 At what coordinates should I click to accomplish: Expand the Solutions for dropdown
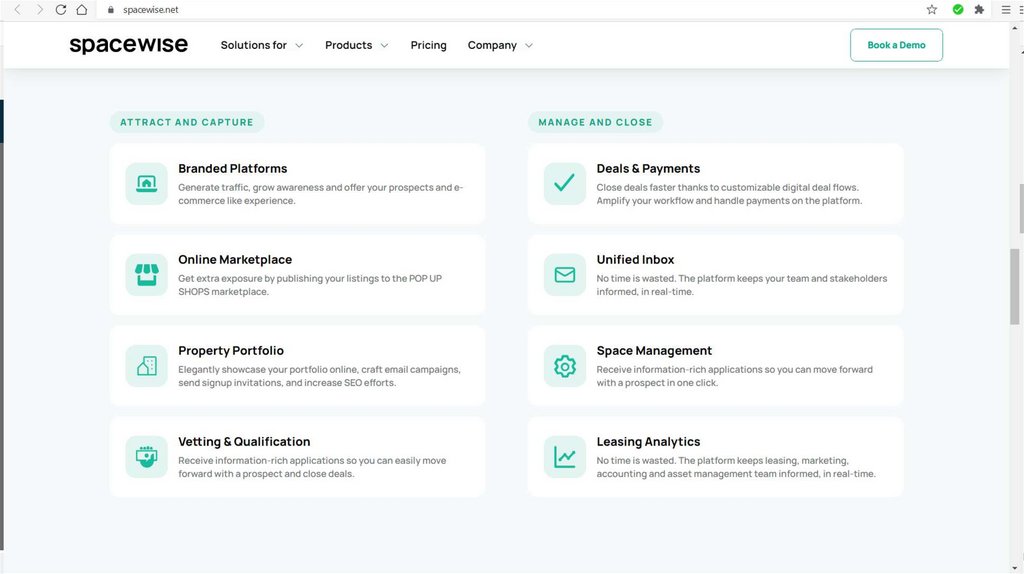(261, 45)
